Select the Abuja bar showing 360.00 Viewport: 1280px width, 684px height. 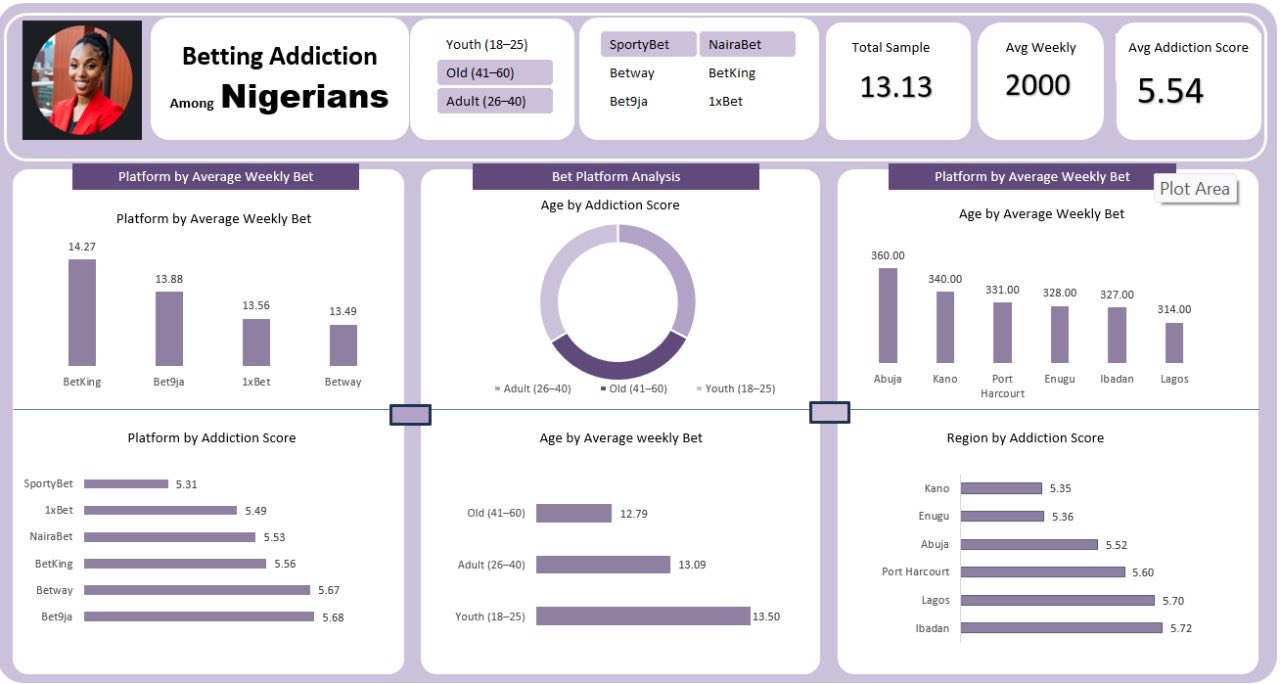888,315
